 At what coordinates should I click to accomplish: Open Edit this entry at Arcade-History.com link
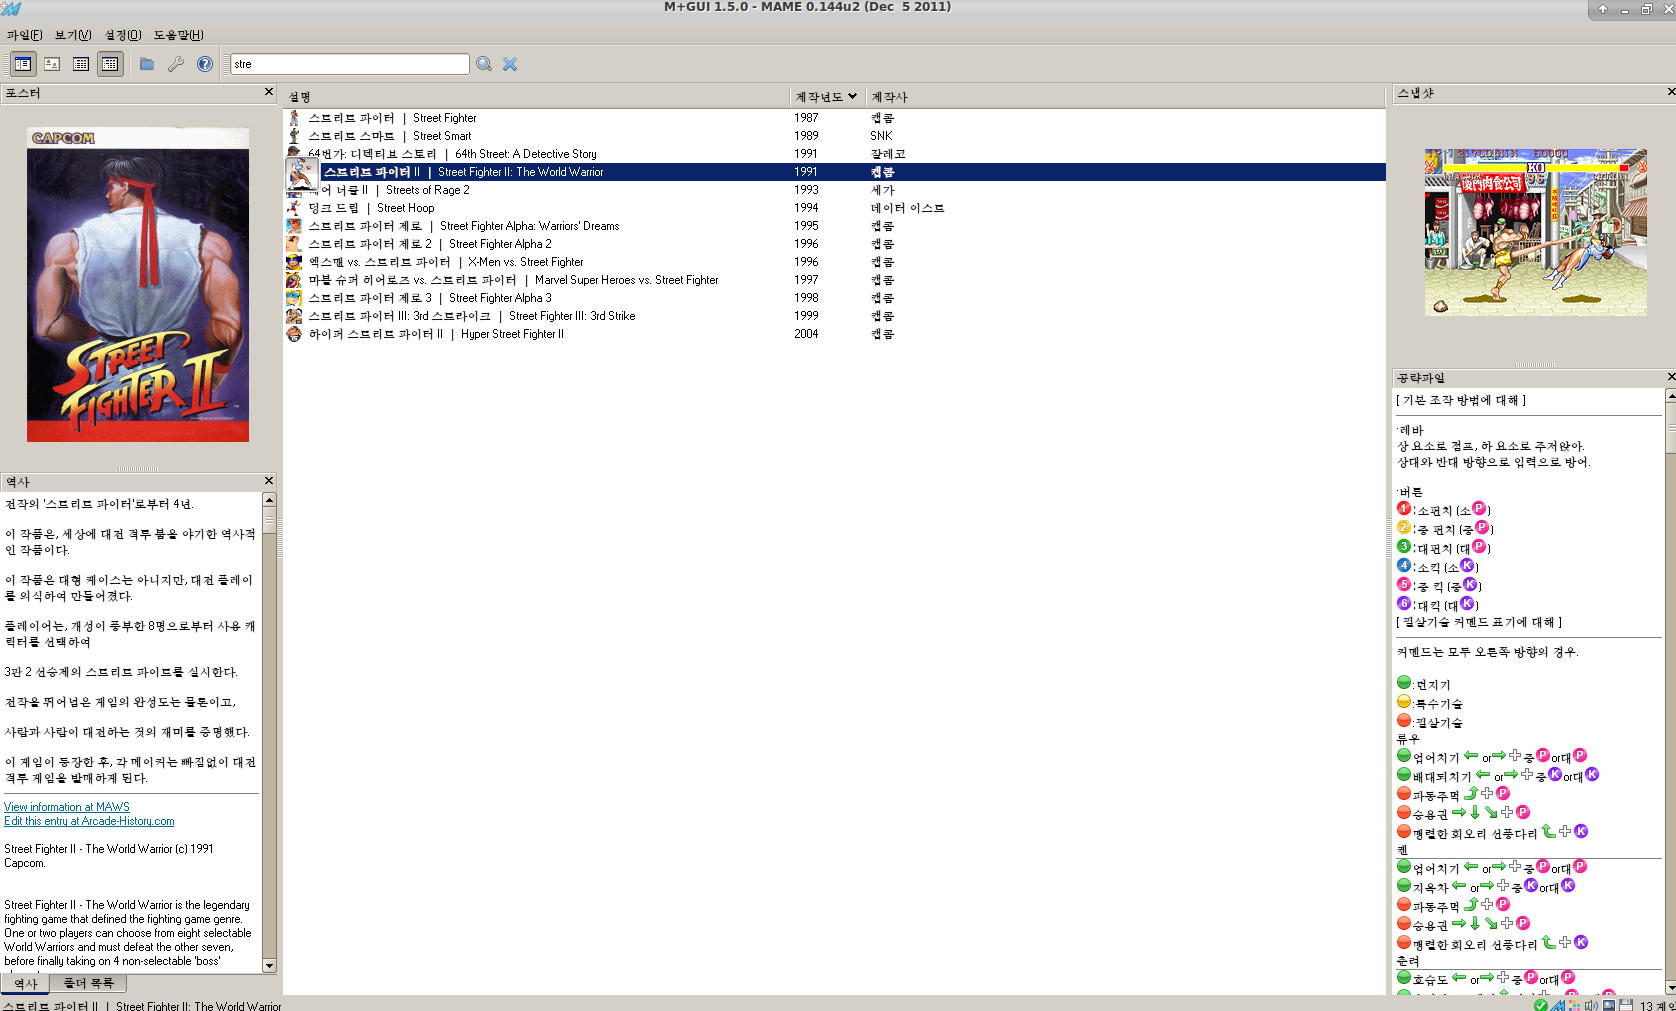[x=89, y=821]
